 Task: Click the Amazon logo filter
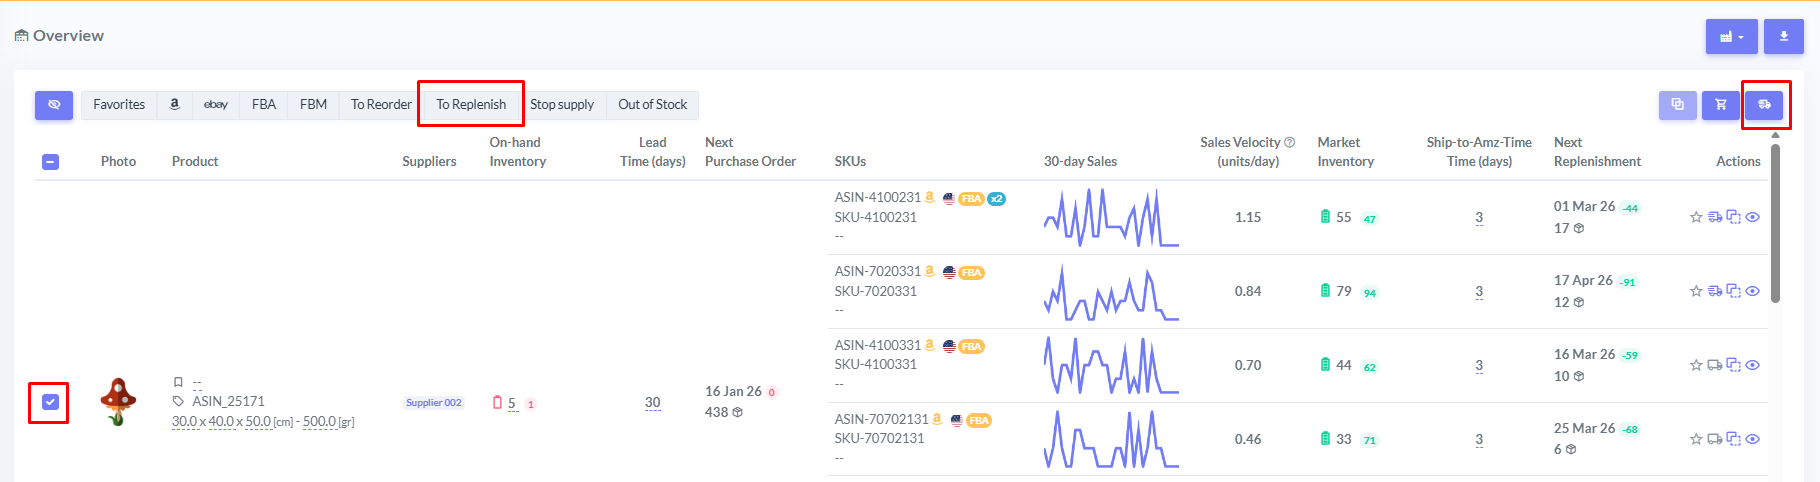[x=174, y=105]
